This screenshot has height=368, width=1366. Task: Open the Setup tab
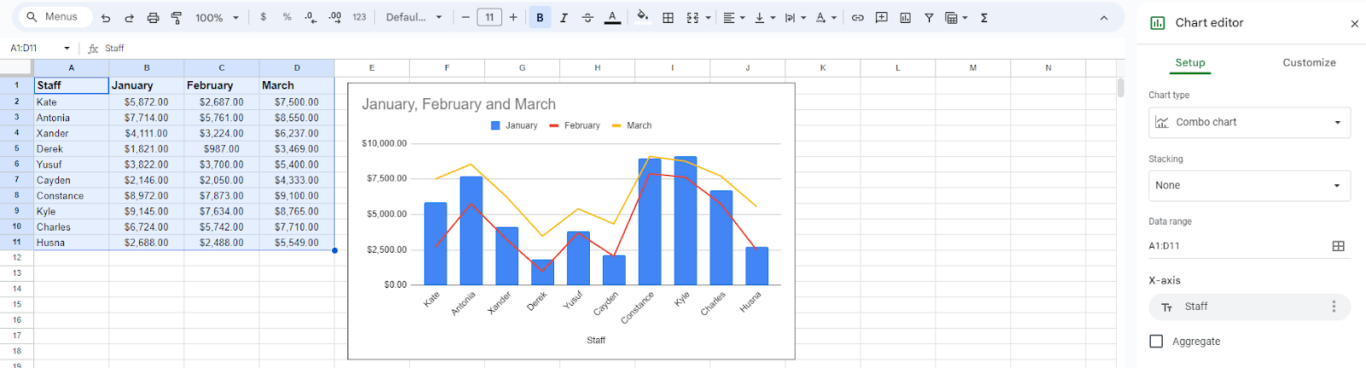tap(1190, 62)
